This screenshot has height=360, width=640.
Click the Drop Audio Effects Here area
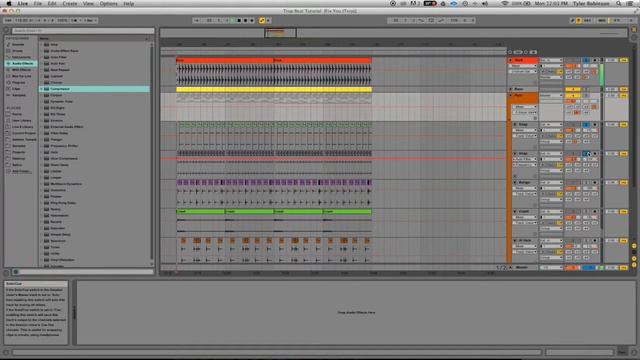click(356, 312)
